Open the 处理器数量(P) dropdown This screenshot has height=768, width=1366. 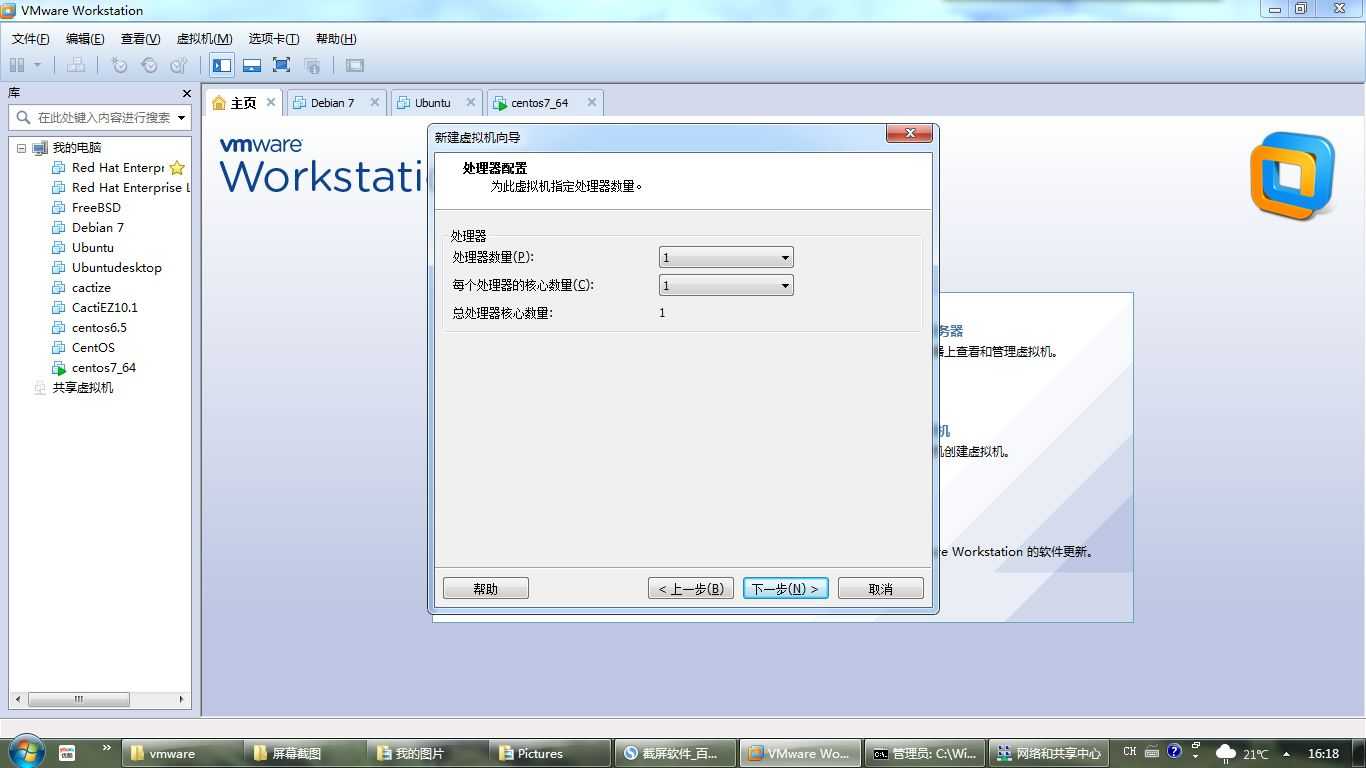pyautogui.click(x=726, y=258)
